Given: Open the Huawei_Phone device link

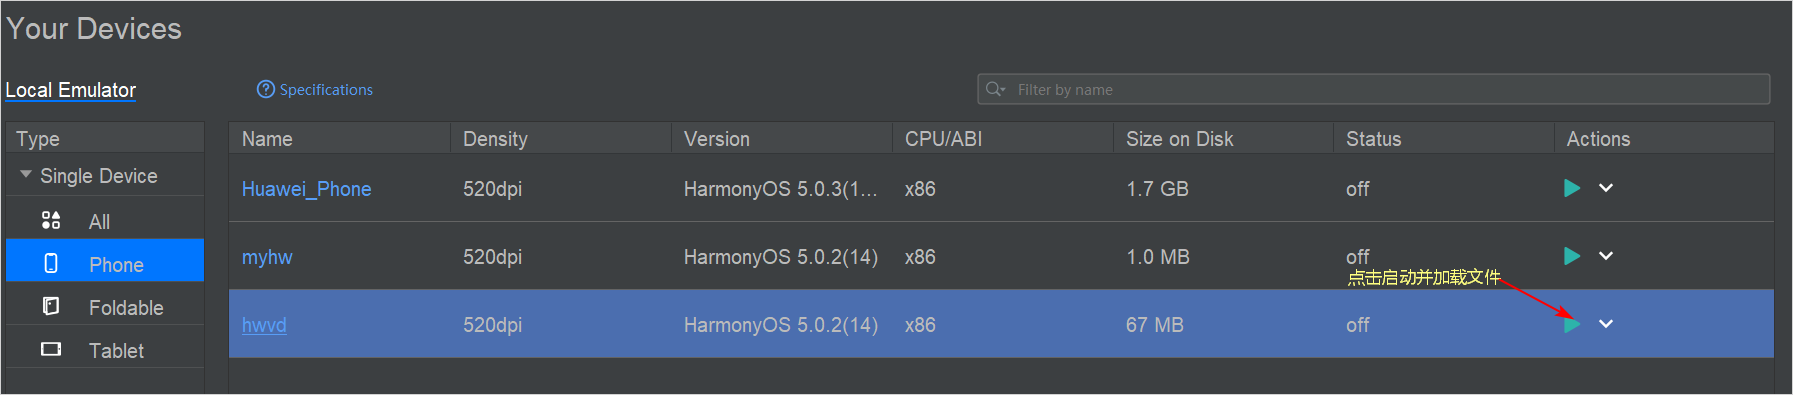Looking at the screenshot, I should (306, 189).
